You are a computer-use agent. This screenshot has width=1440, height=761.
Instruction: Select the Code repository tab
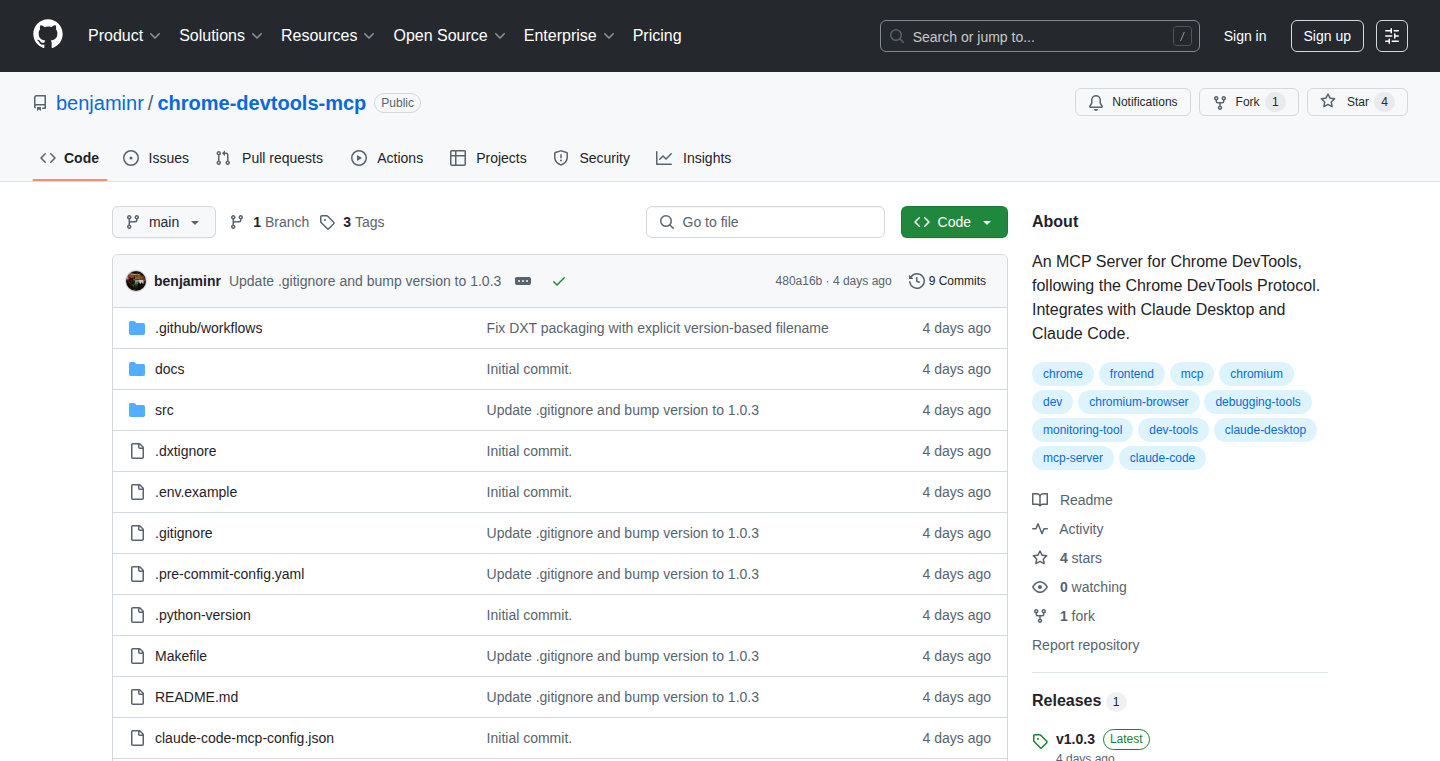(70, 158)
